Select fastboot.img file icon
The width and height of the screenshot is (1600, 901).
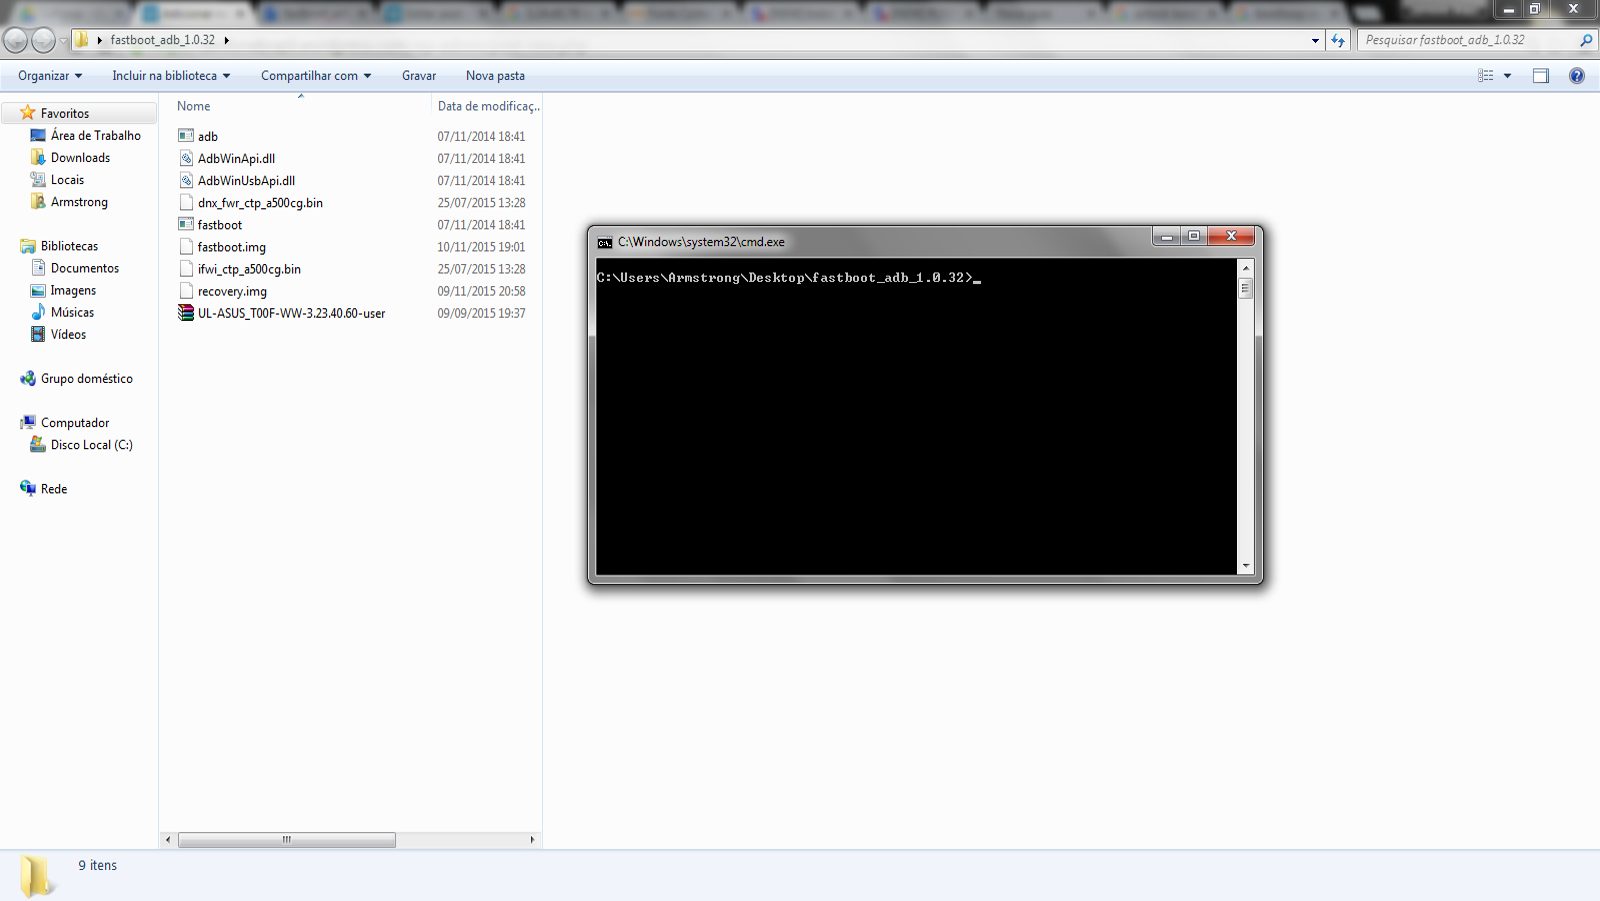click(186, 247)
